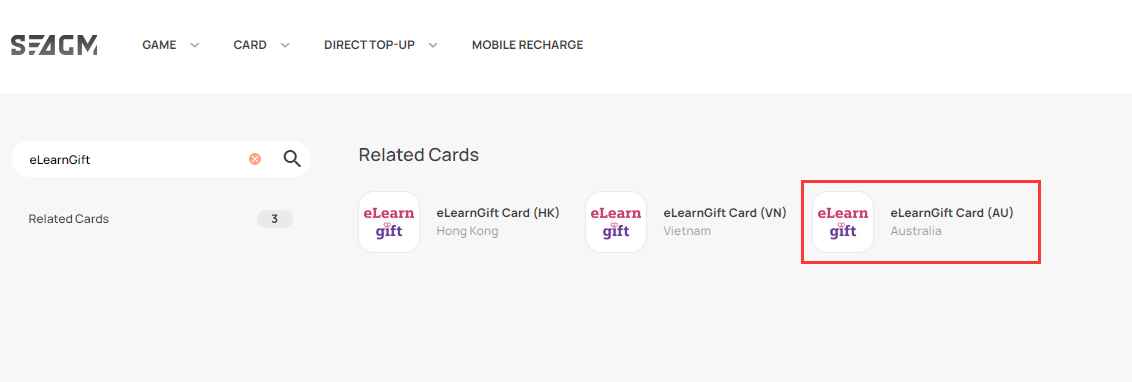Expand the DIRECT TOP-UP chevron

(433, 45)
